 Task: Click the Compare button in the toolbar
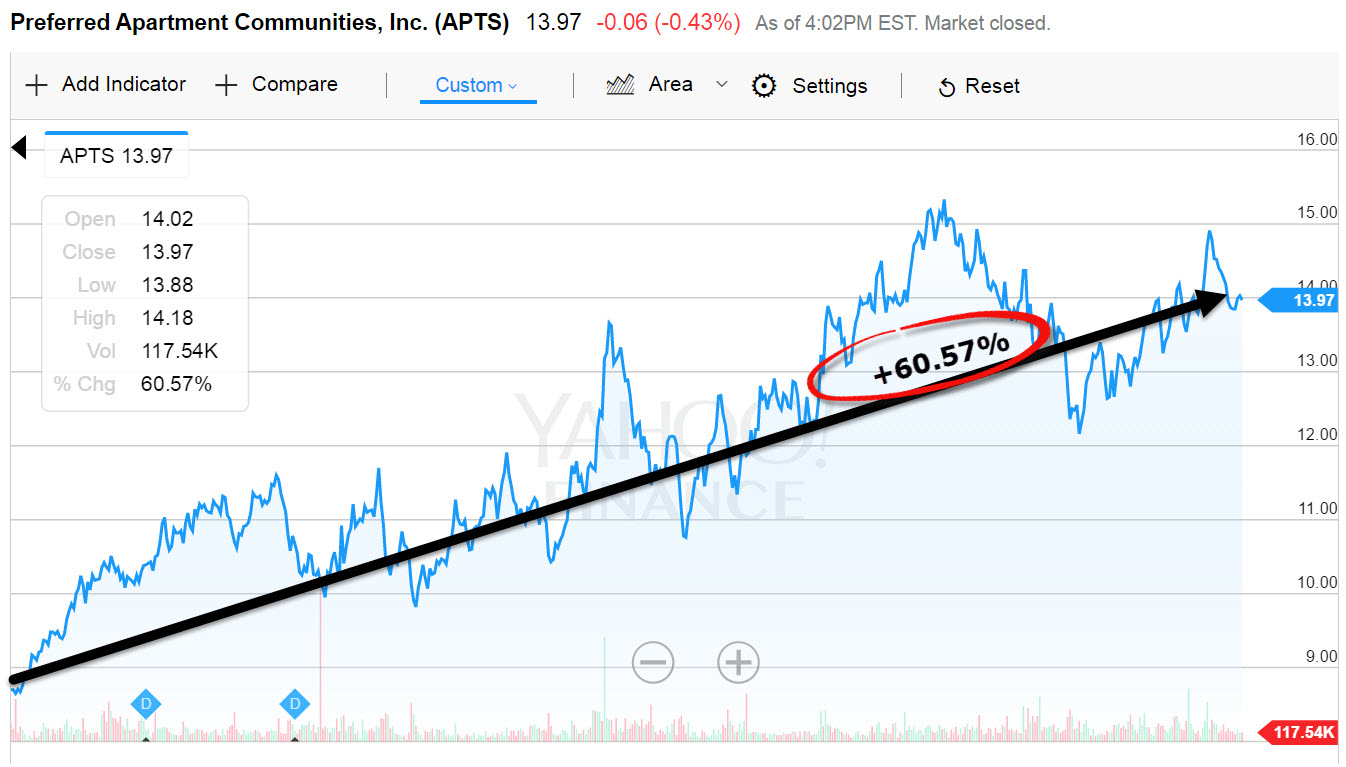coord(276,85)
